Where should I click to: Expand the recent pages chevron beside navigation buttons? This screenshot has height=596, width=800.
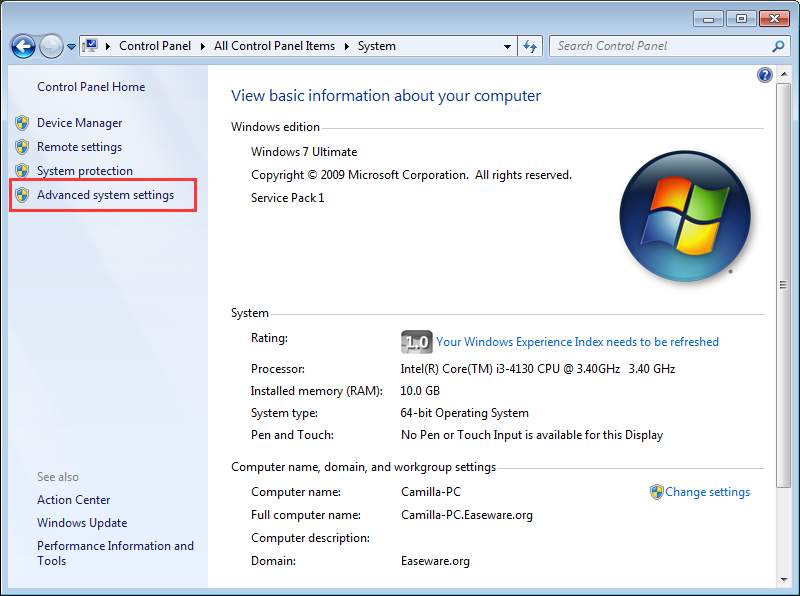pos(70,45)
